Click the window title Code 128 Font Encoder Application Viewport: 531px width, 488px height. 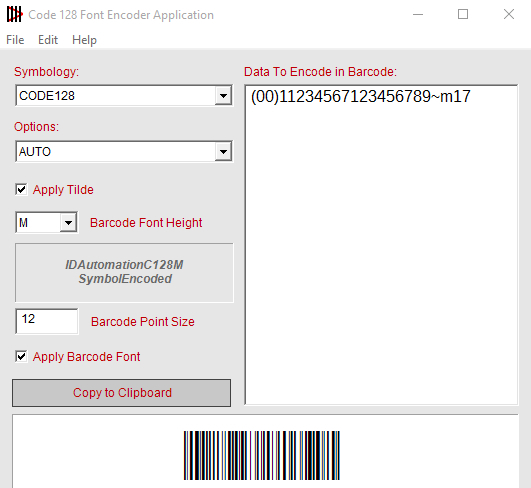coord(121,15)
